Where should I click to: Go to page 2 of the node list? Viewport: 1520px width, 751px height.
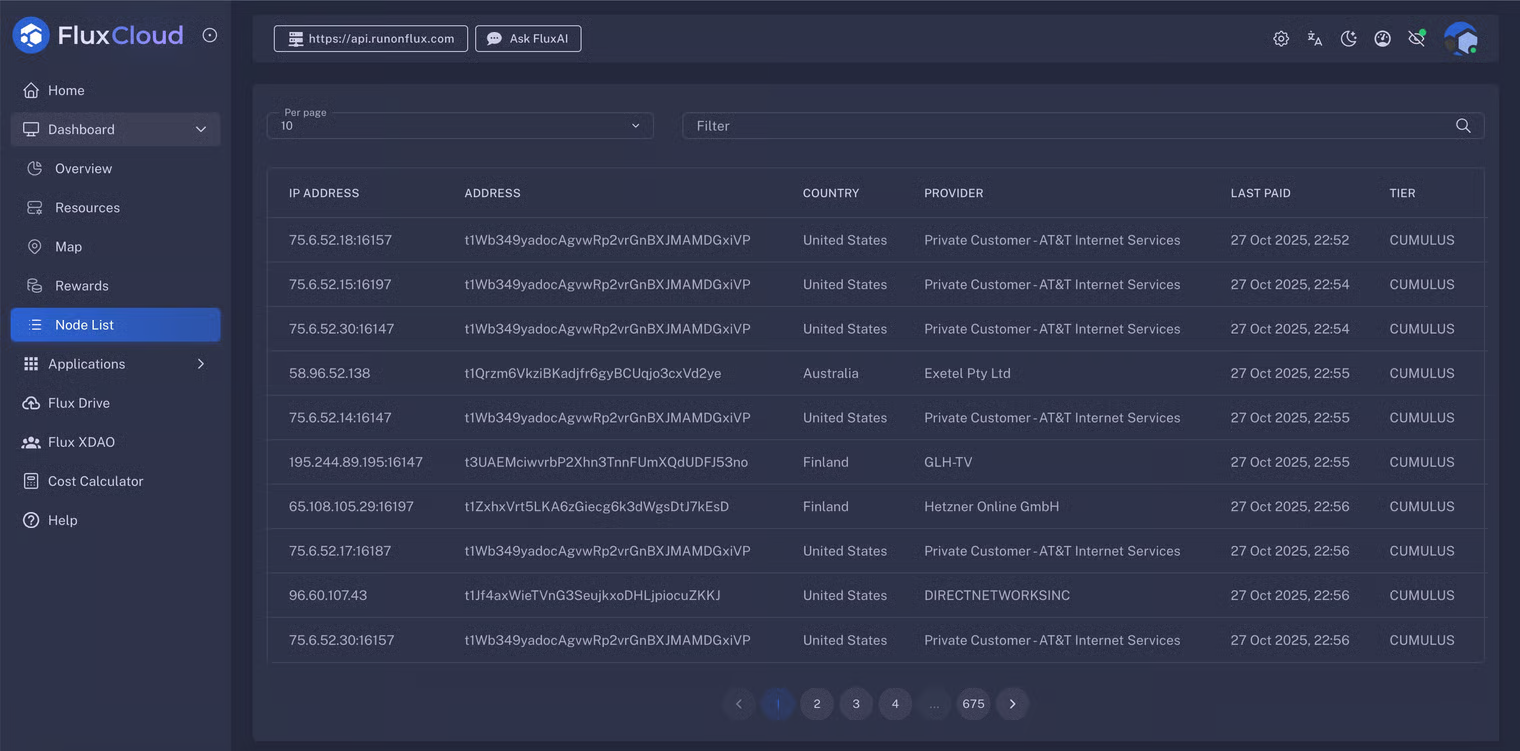click(x=817, y=704)
